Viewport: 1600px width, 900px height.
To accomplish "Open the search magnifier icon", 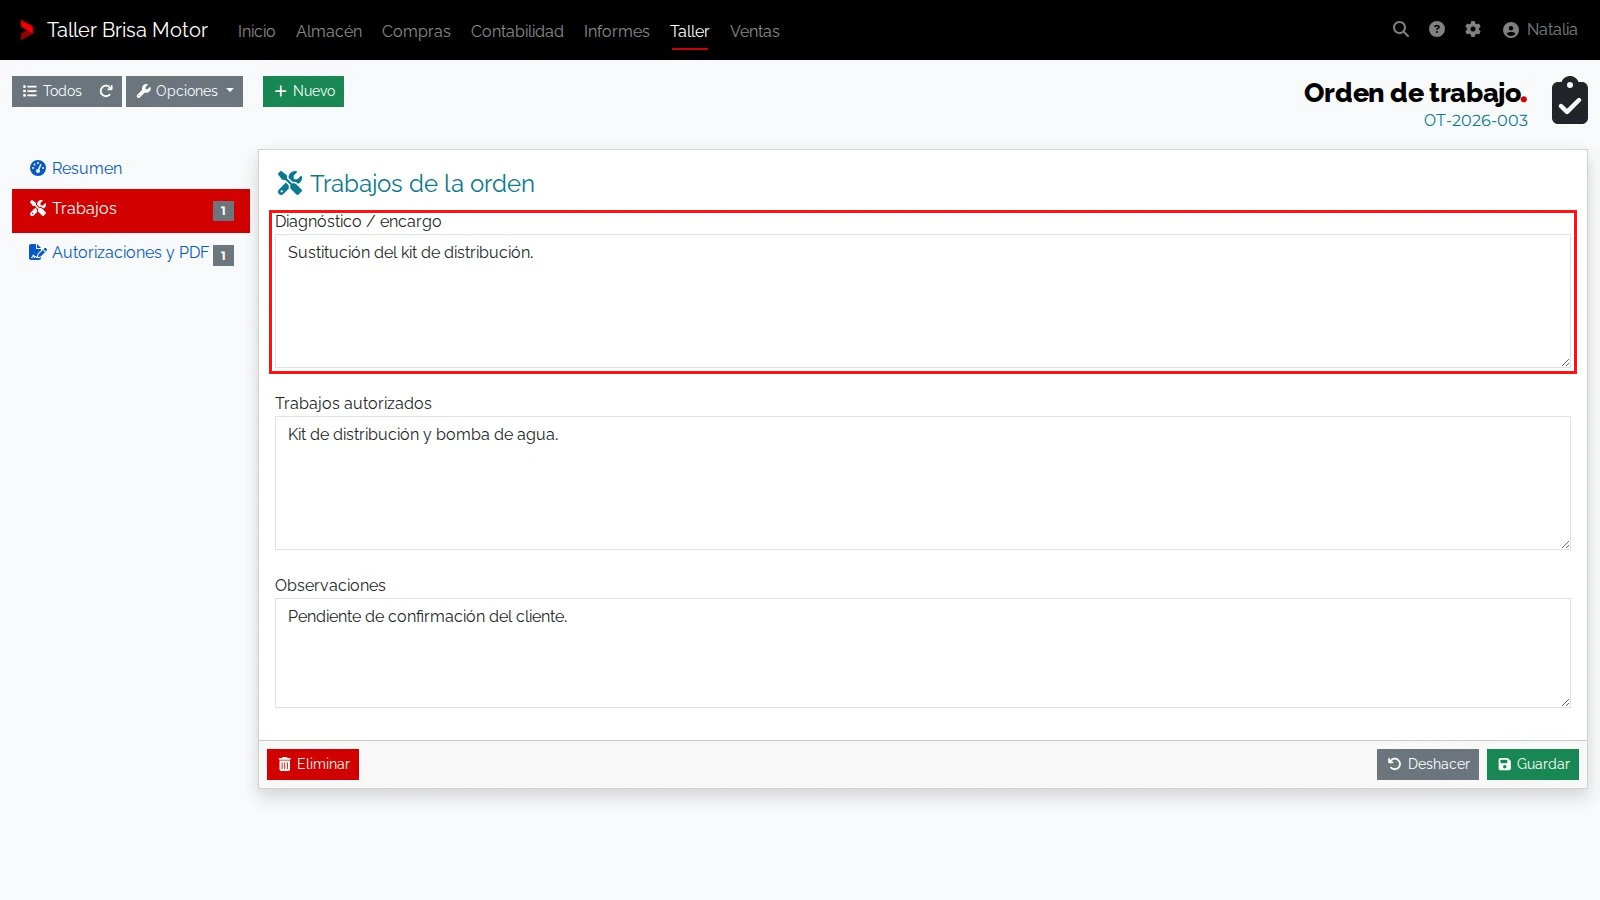I will click(1401, 30).
